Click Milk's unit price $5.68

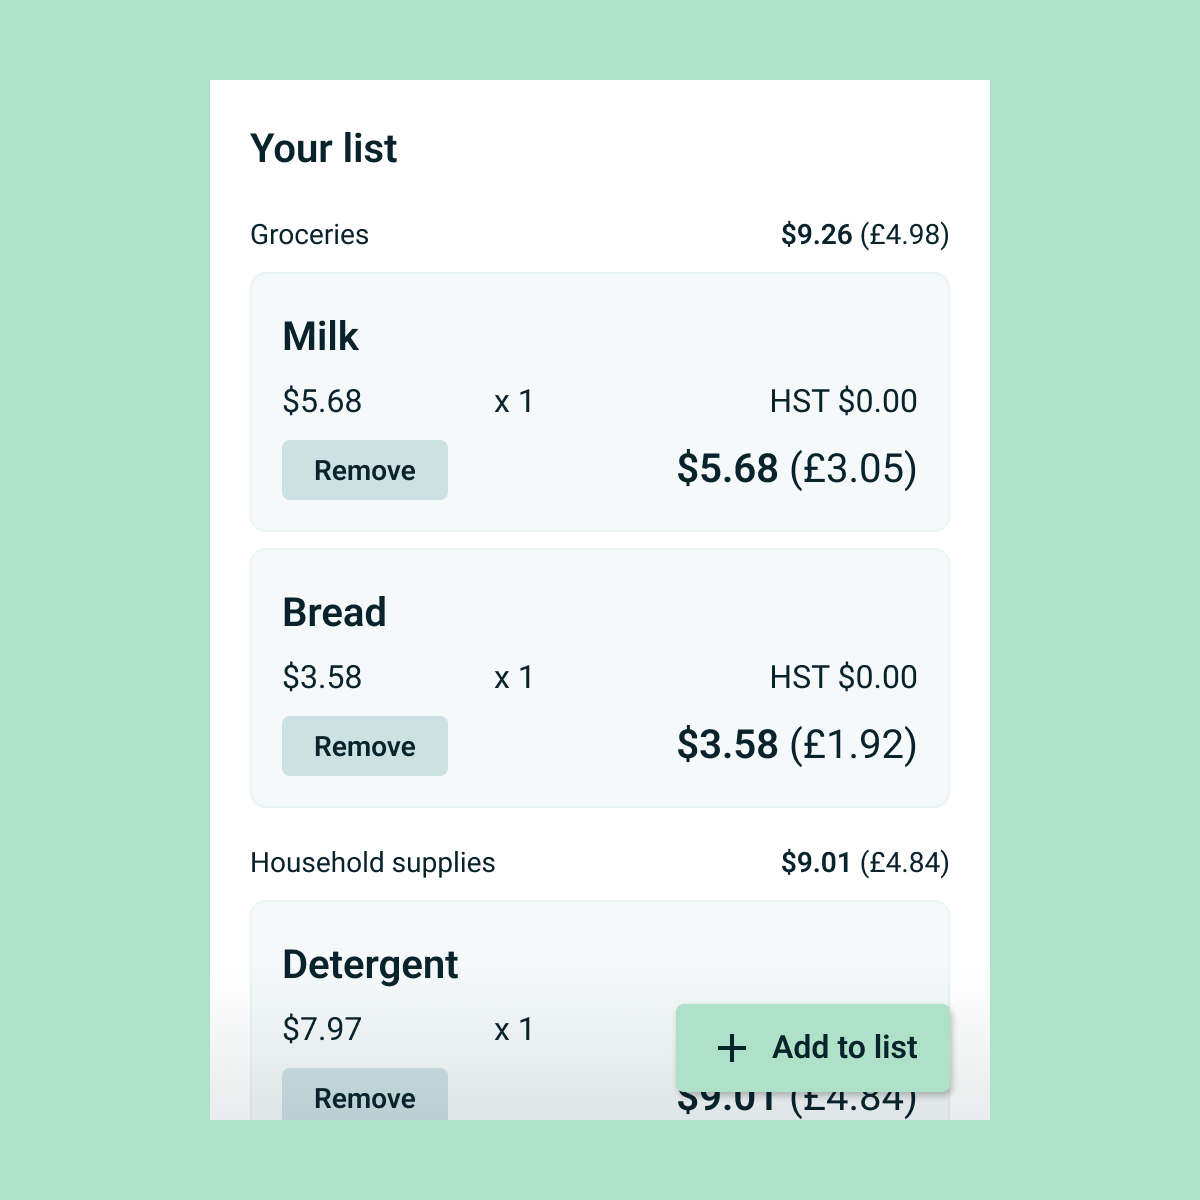[x=322, y=402]
